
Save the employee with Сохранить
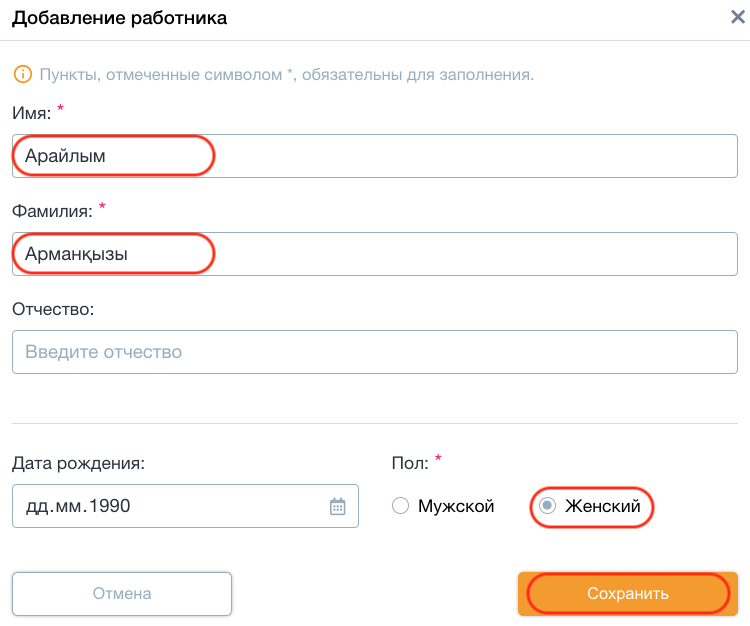coord(628,593)
